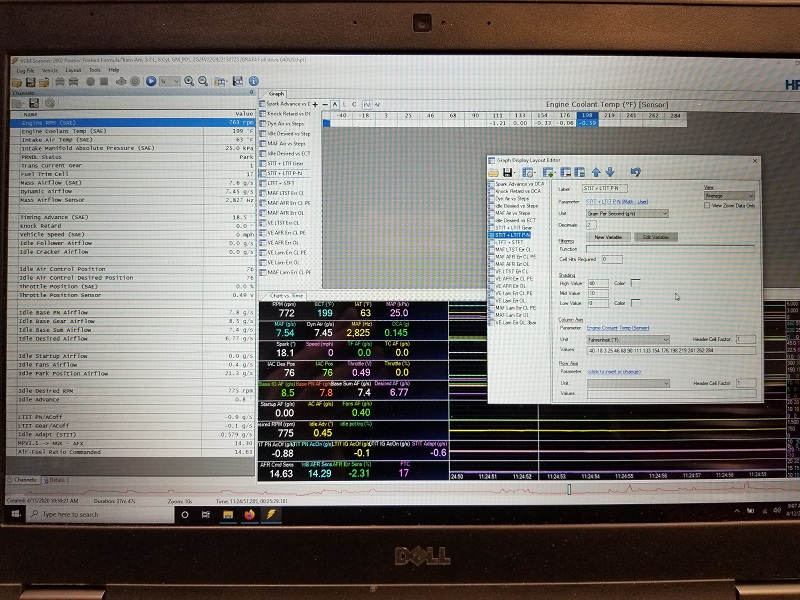The width and height of the screenshot is (800, 600).
Task: Click row axis 'click to insert or change' link
Action: tap(614, 371)
